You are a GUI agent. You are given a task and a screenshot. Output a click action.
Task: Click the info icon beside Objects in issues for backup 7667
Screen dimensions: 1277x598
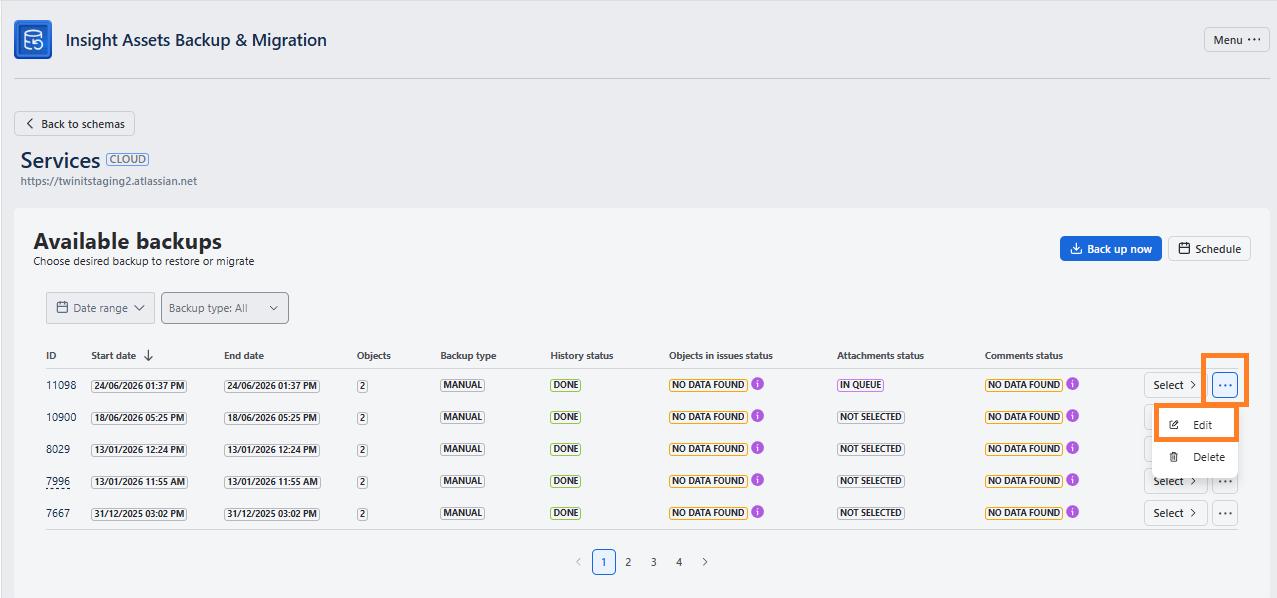[x=757, y=512]
